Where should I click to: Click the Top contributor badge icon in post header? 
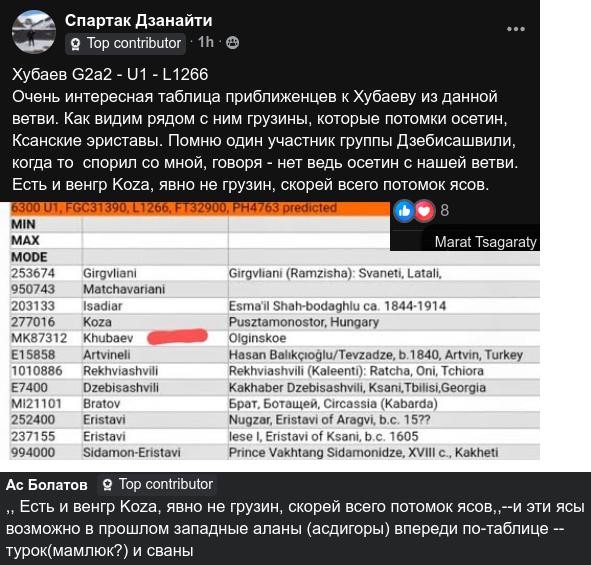(75, 44)
